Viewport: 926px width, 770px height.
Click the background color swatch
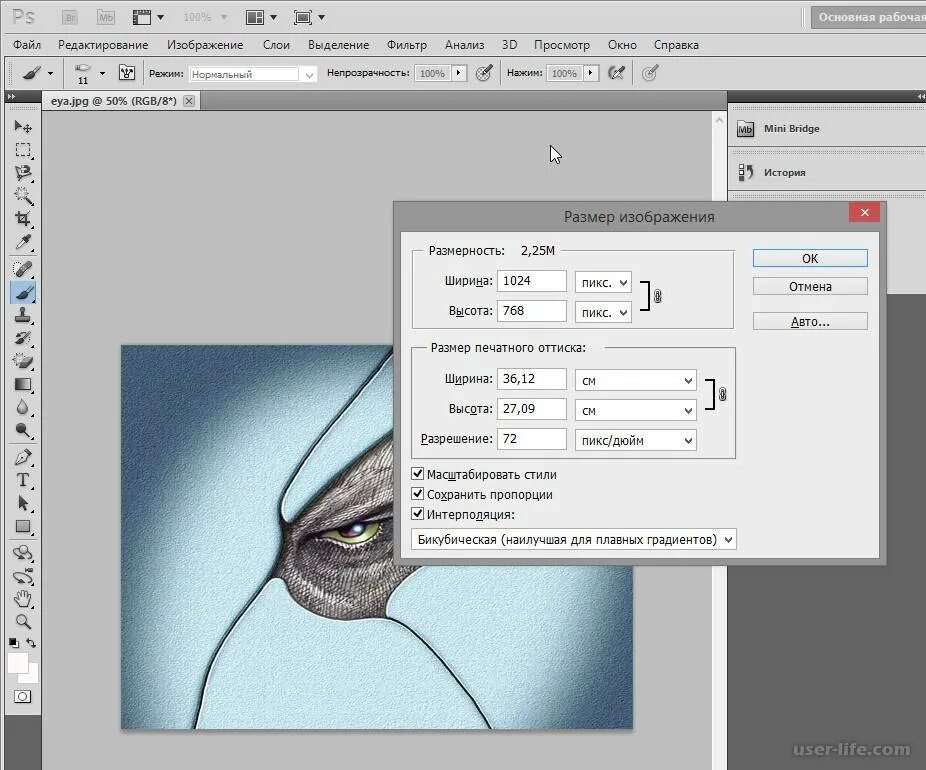click(32, 678)
